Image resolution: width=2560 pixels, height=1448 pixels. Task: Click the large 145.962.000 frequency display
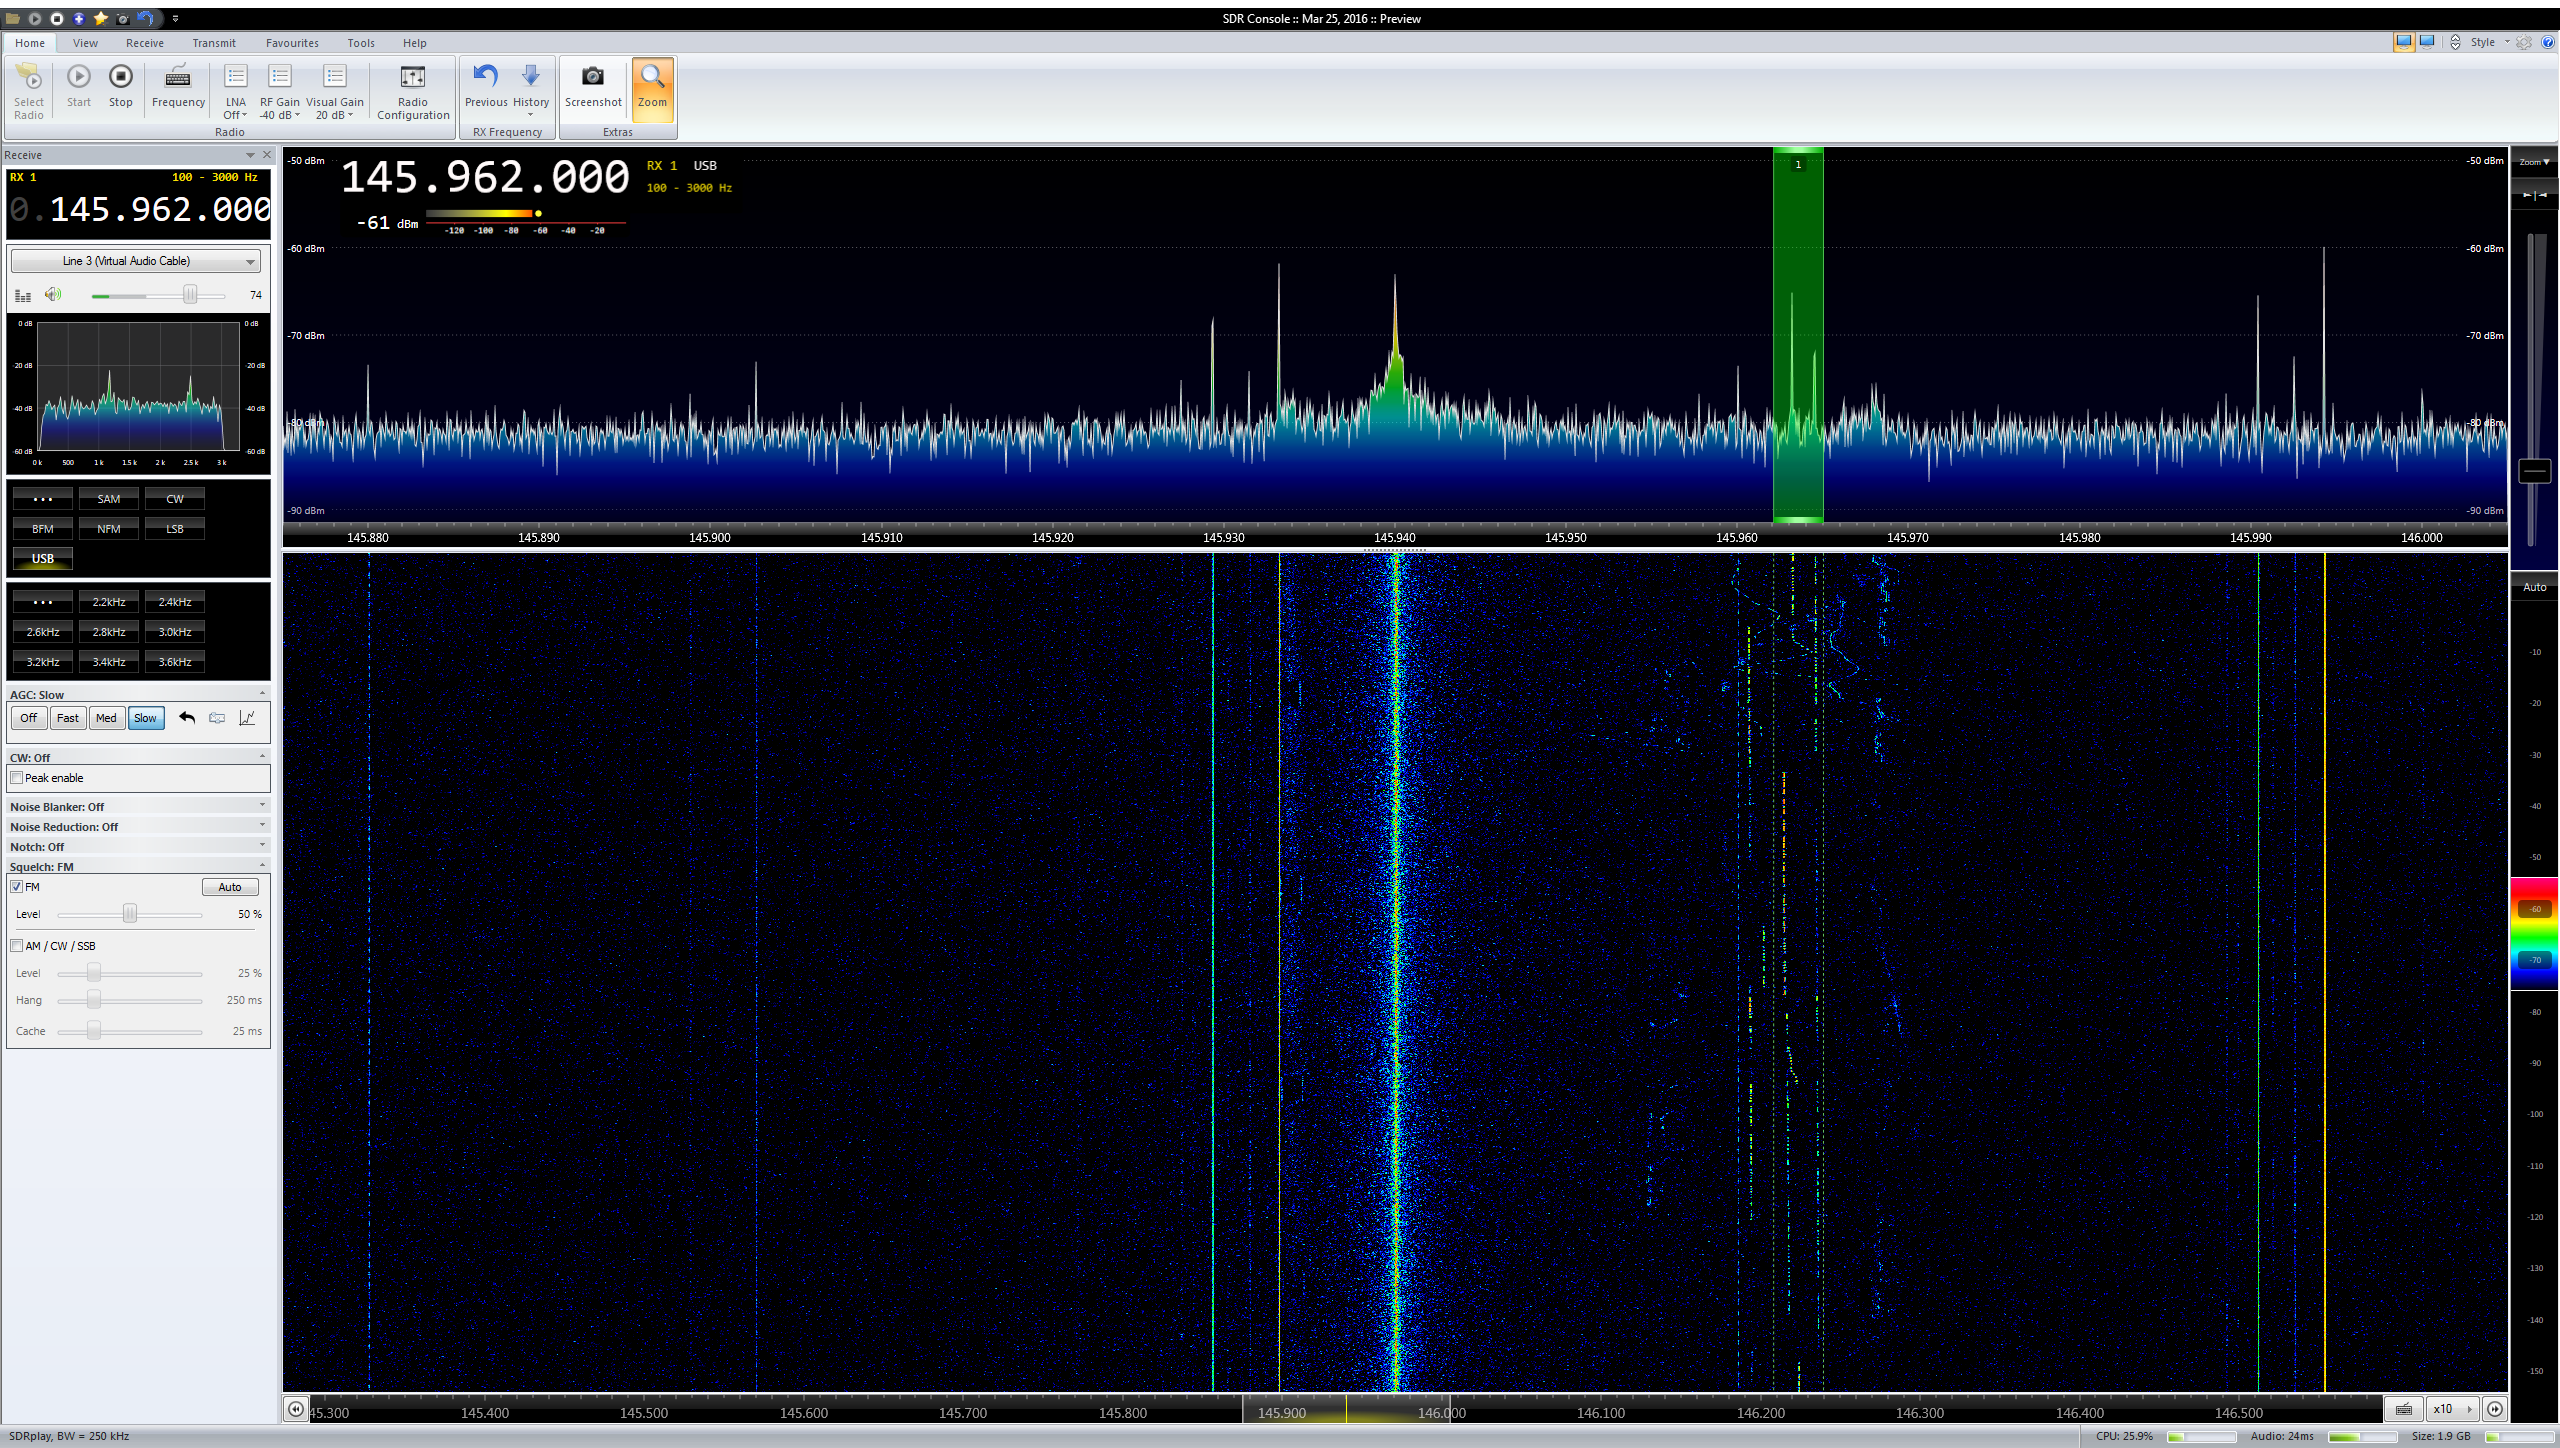tap(485, 177)
